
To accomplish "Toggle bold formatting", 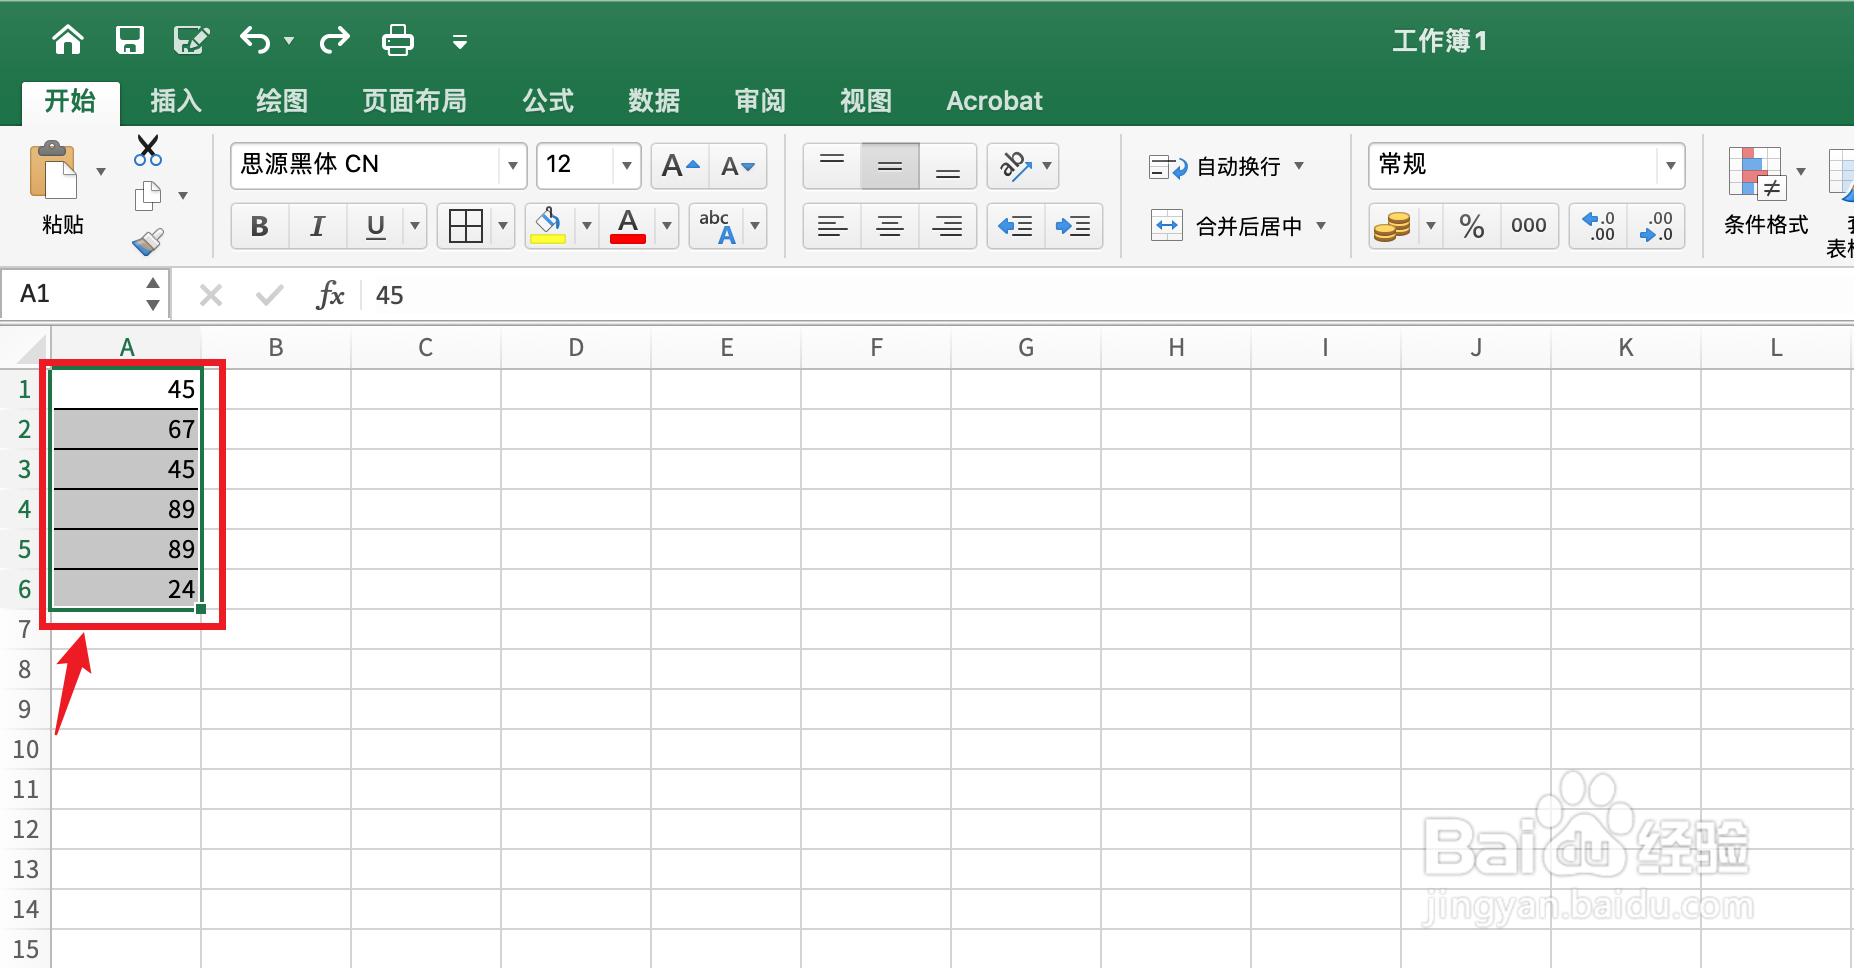I will tap(259, 226).
